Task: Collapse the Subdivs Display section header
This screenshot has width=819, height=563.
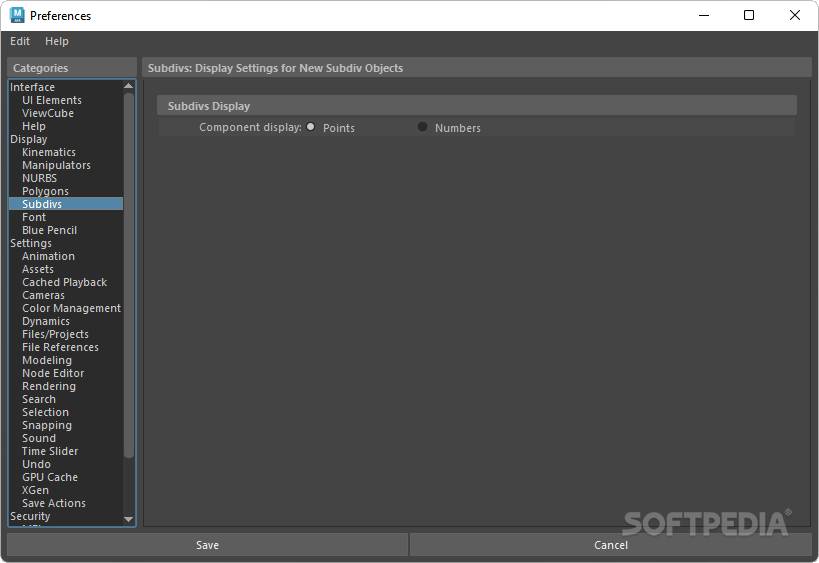Action: pos(476,105)
